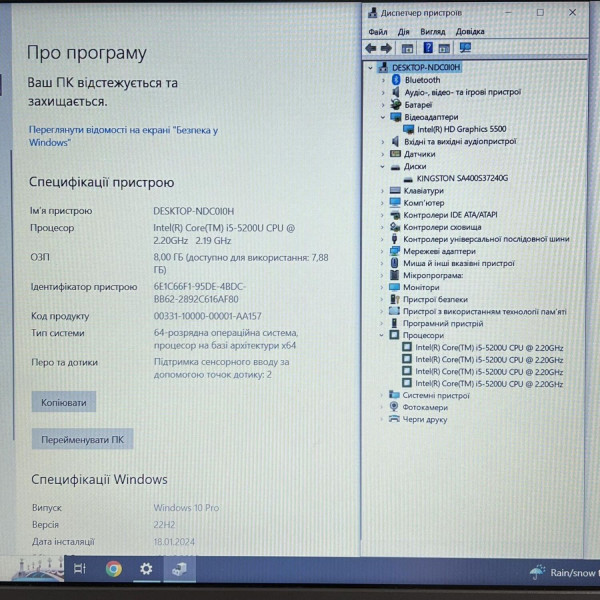
Task: Expand the Контролери IDE ATA/ATAPI category
Action: pyautogui.click(x=382, y=215)
